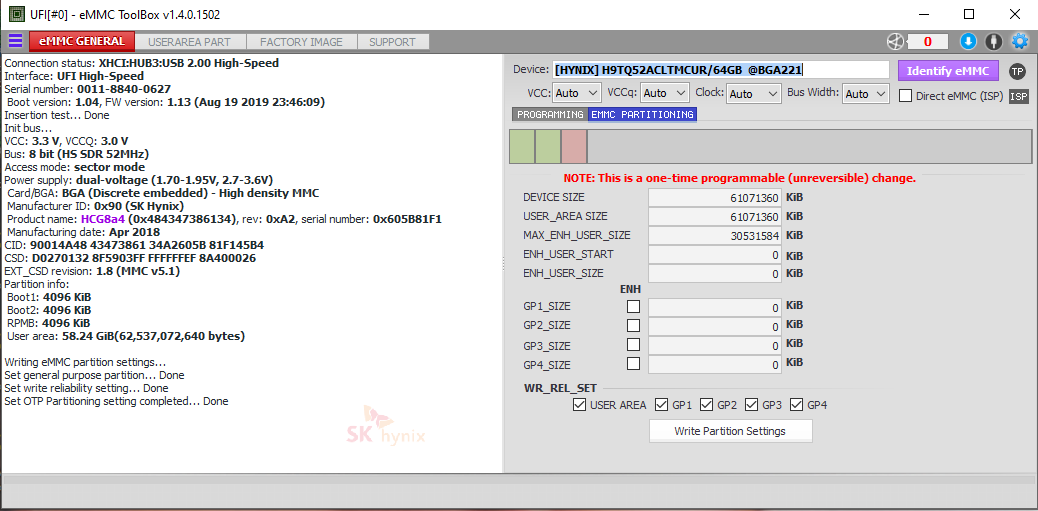The width and height of the screenshot is (1038, 511).
Task: Click Set OTP Partitioning setting completed line
Action: point(117,401)
